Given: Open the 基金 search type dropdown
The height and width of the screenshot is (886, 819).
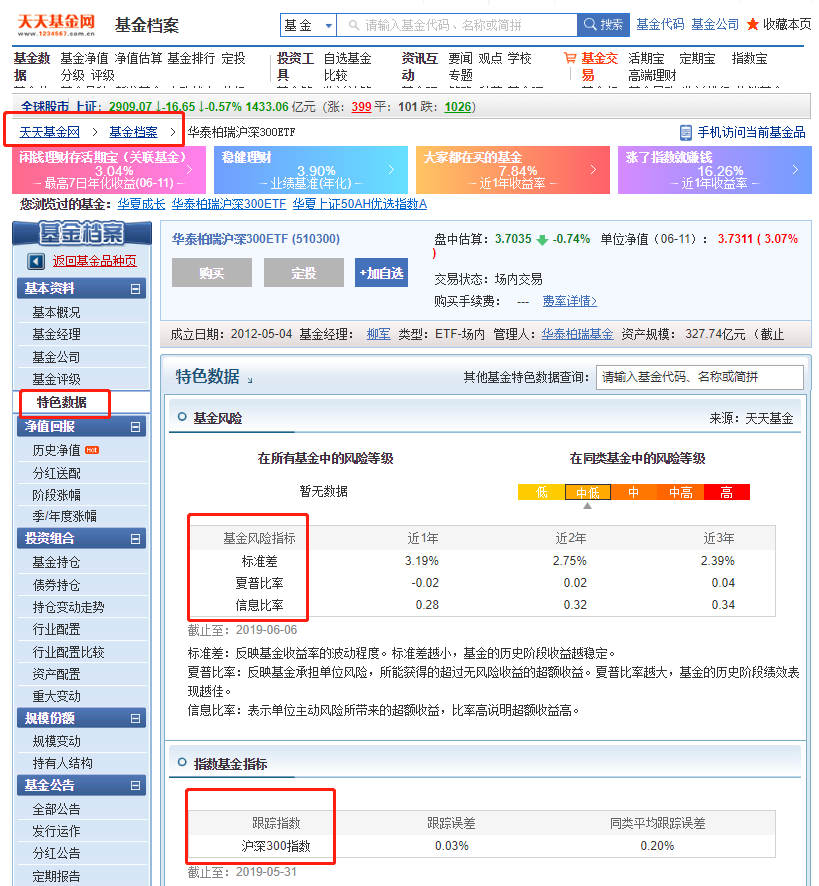Looking at the screenshot, I should (308, 25).
